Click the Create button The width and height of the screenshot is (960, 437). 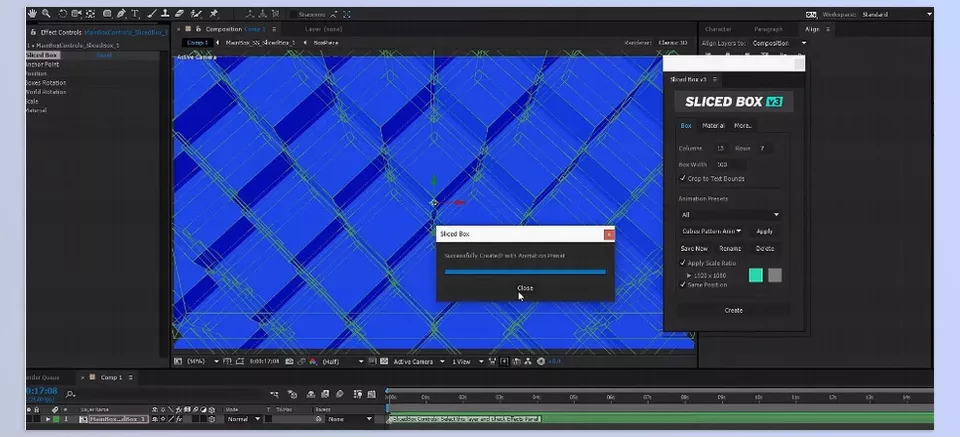[733, 310]
